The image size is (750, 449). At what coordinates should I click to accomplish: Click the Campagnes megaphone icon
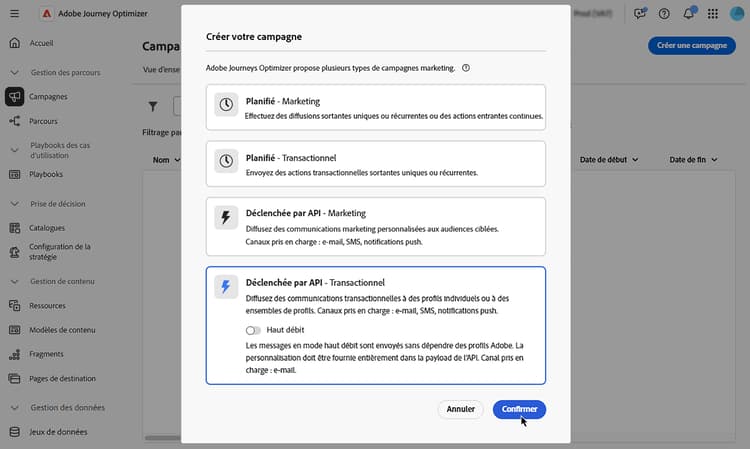point(14,96)
